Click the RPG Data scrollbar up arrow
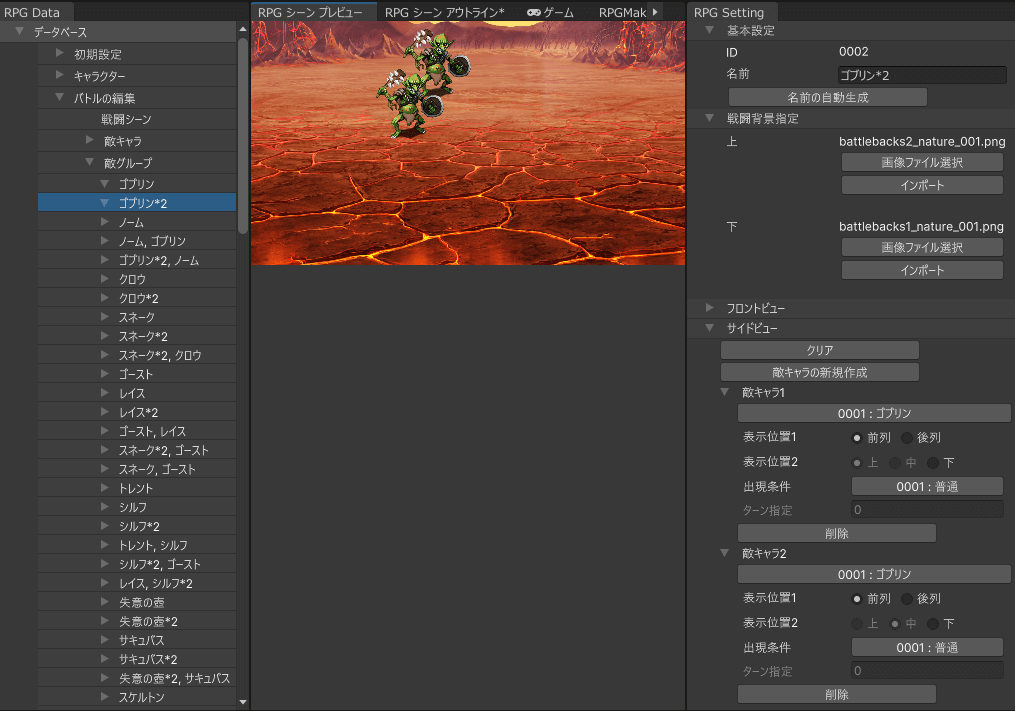Screen dimensions: 1015x711 point(243,29)
